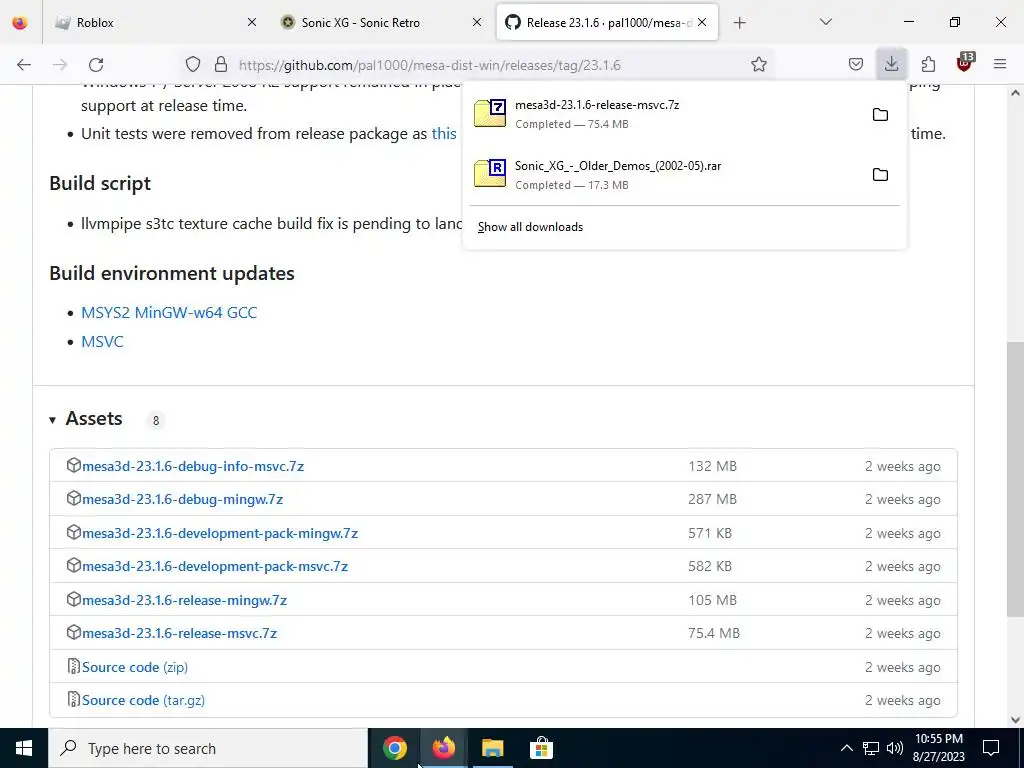
Task: Collapse the Assets section triangle
Action: point(52,420)
